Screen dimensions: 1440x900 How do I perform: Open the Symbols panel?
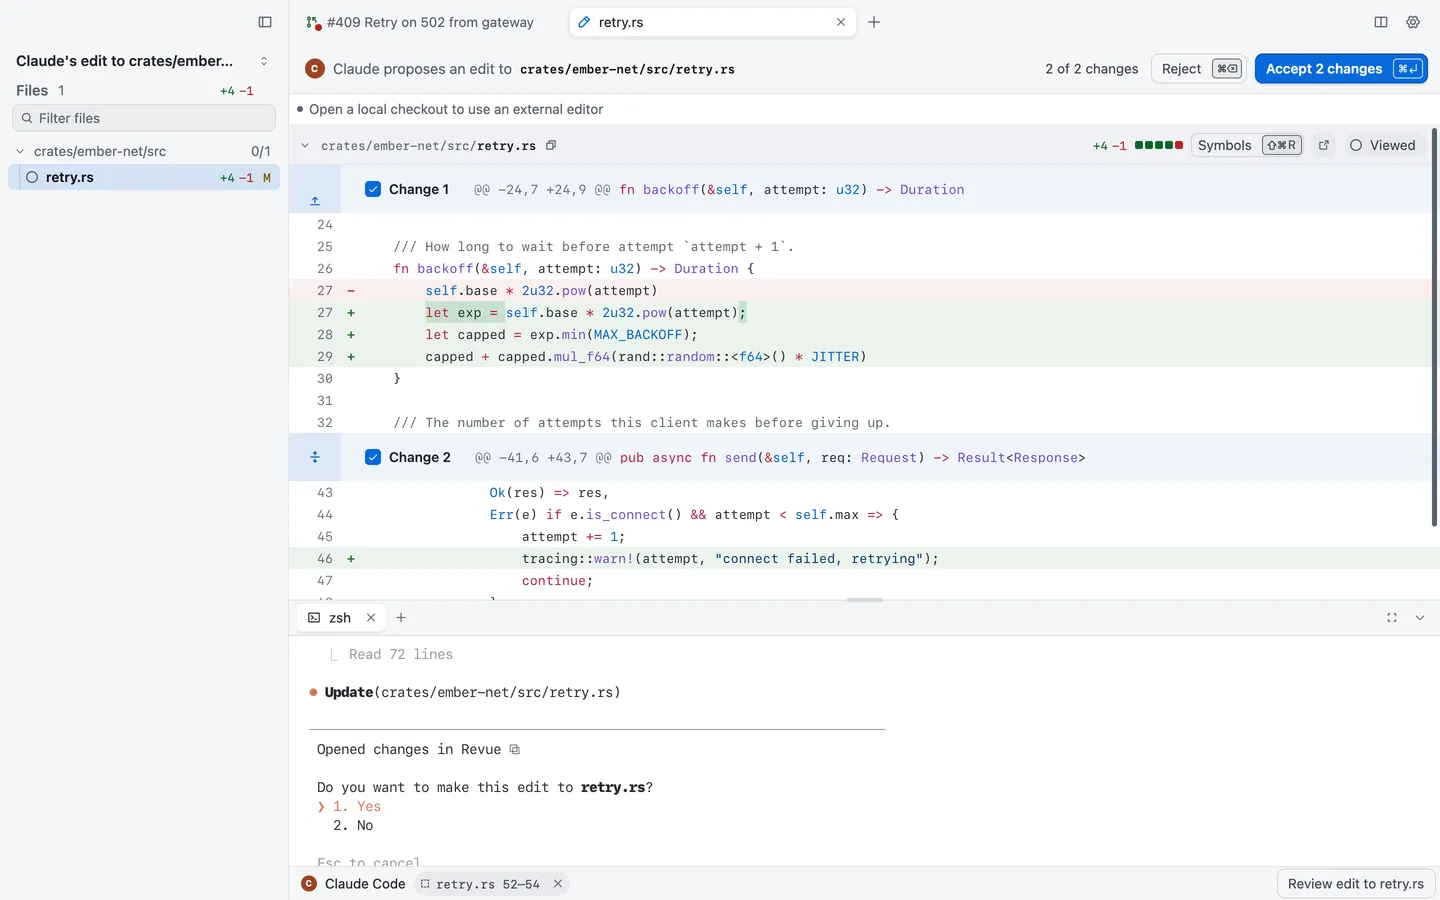pos(1247,145)
